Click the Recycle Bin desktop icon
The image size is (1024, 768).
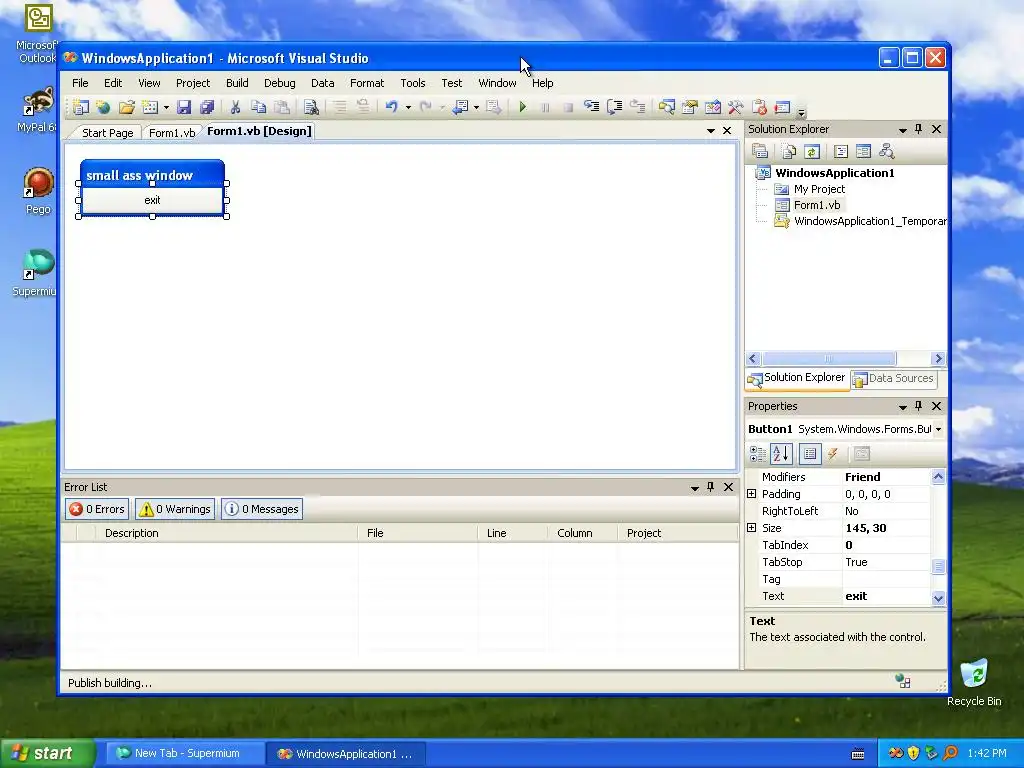pos(974,683)
